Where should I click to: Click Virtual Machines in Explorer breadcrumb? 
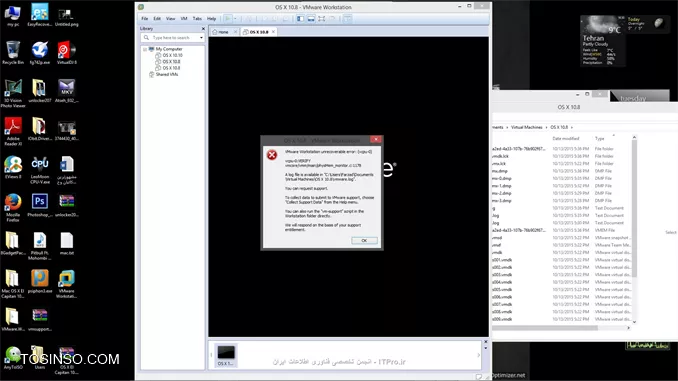(x=526, y=128)
